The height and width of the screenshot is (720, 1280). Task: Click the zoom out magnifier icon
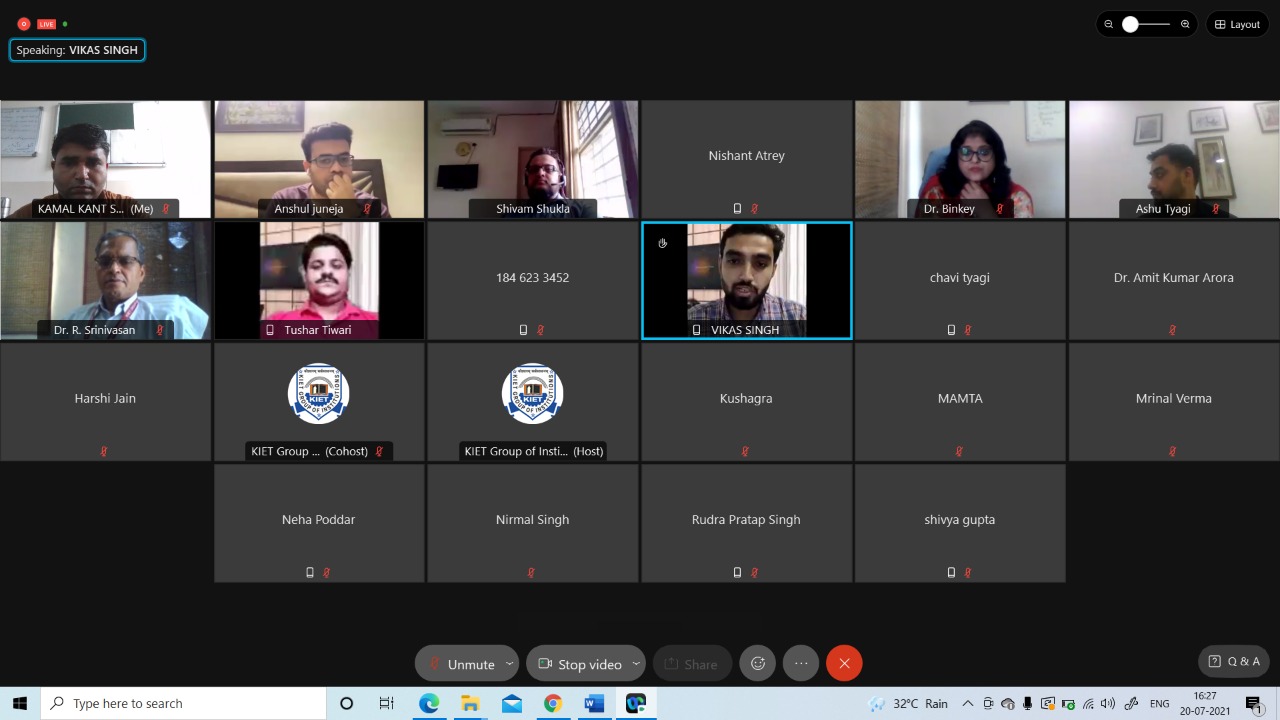[1108, 24]
